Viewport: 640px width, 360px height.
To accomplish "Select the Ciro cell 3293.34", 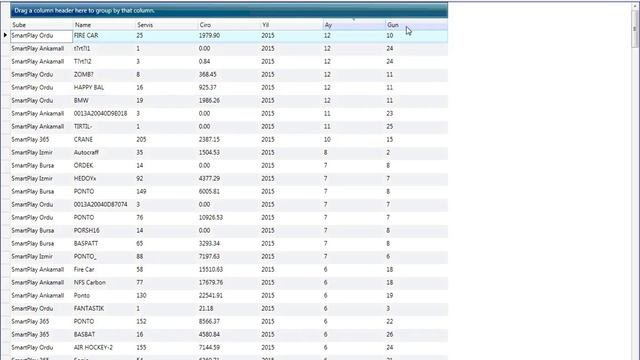I will click(229, 244).
